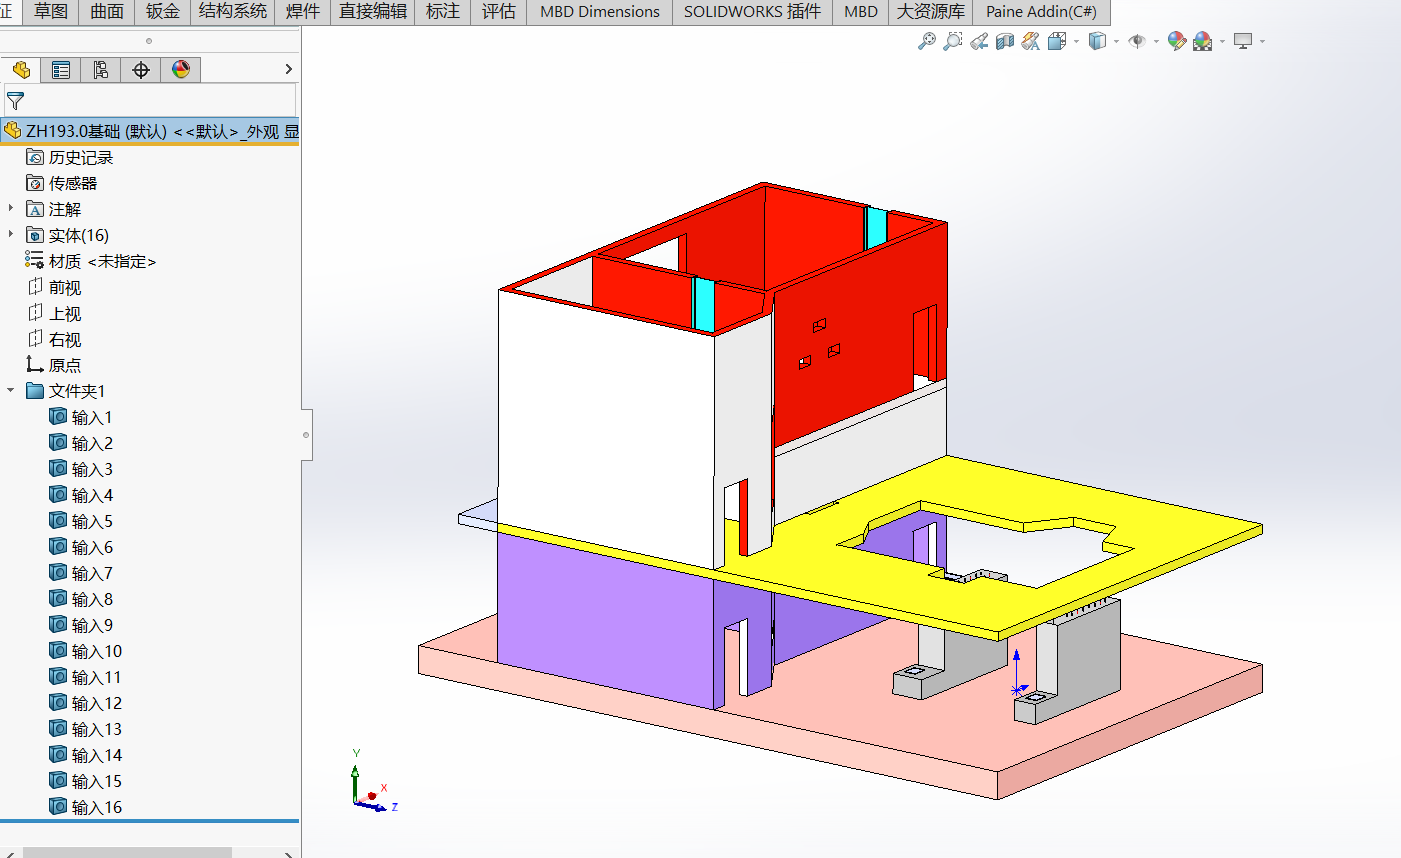1401x858 pixels.
Task: Collapse the feature tree panel handle
Action: (306, 435)
